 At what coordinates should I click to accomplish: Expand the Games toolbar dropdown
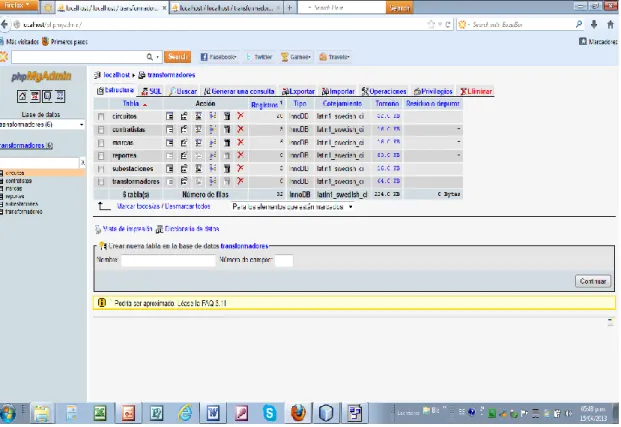(295, 57)
